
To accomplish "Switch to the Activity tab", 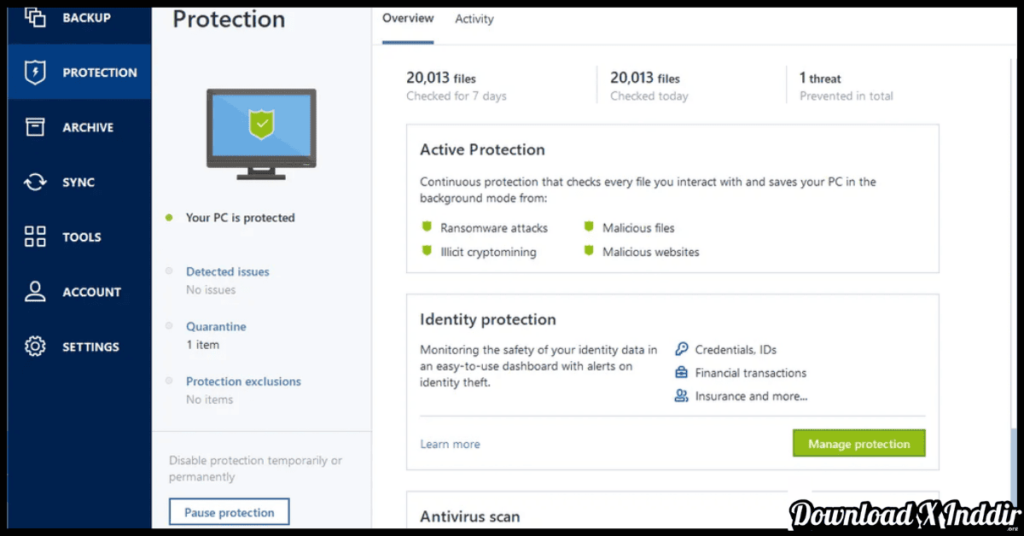I will 474,19.
